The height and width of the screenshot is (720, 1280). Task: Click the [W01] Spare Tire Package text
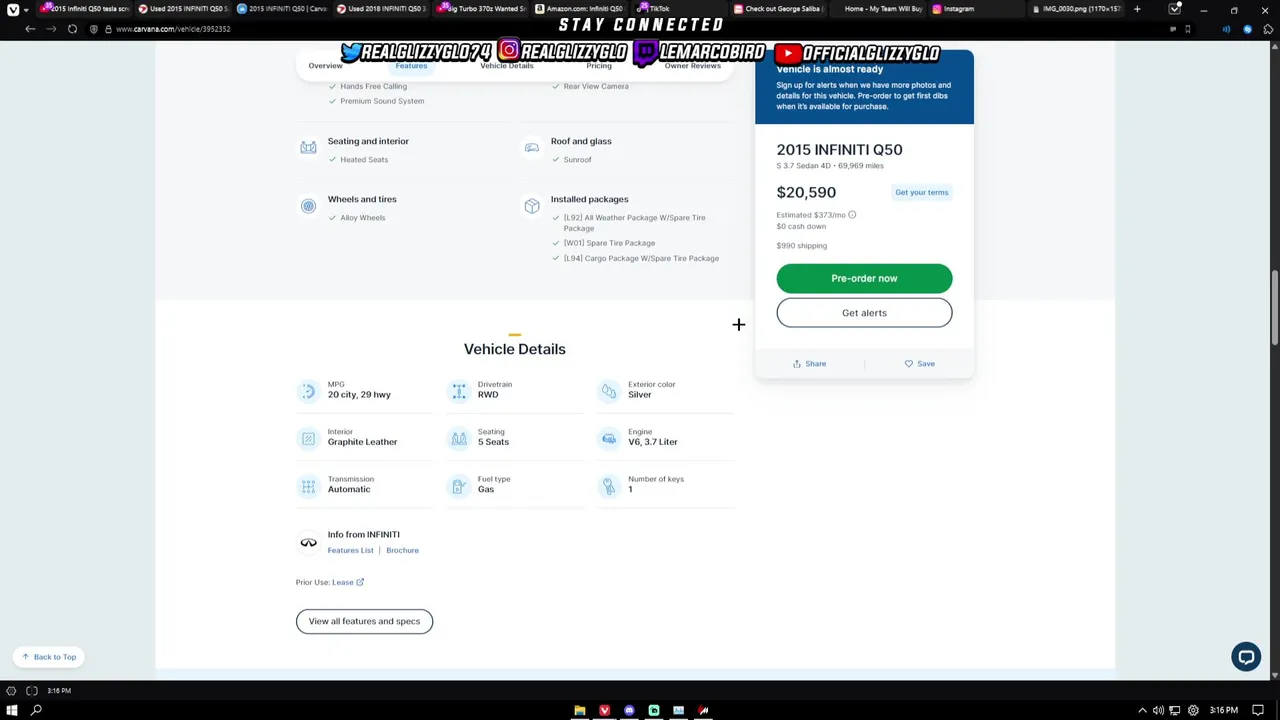[x=609, y=243]
